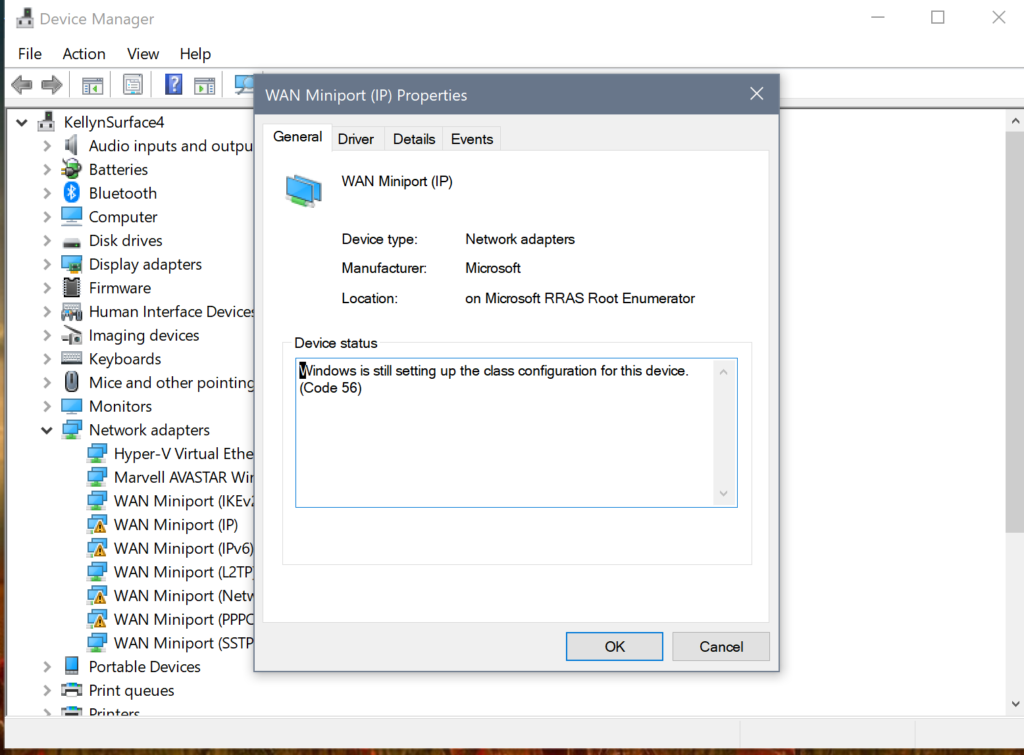Viewport: 1024px width, 755px height.
Task: Confirm with the OK button
Action: click(614, 647)
